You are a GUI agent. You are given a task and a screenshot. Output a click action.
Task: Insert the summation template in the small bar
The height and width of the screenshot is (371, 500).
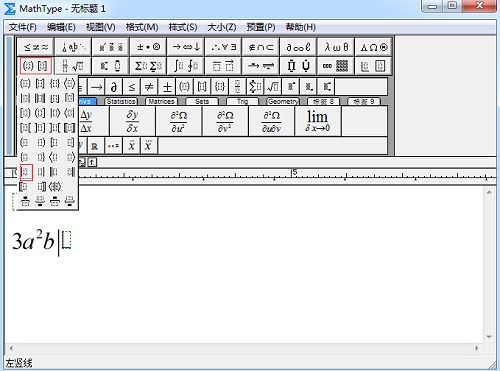pyautogui.click(x=255, y=87)
